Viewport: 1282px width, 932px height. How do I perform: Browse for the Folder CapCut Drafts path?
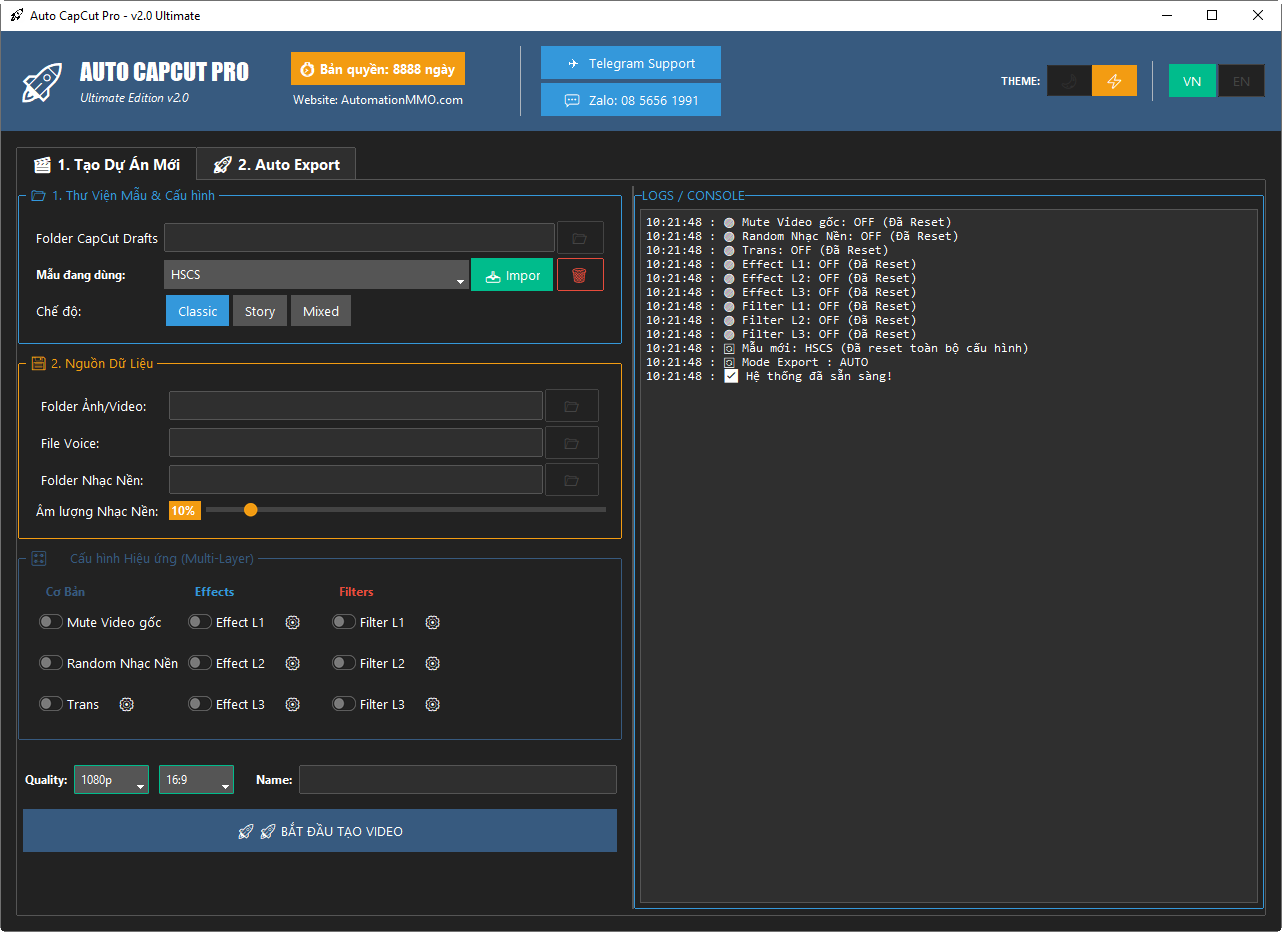point(580,238)
